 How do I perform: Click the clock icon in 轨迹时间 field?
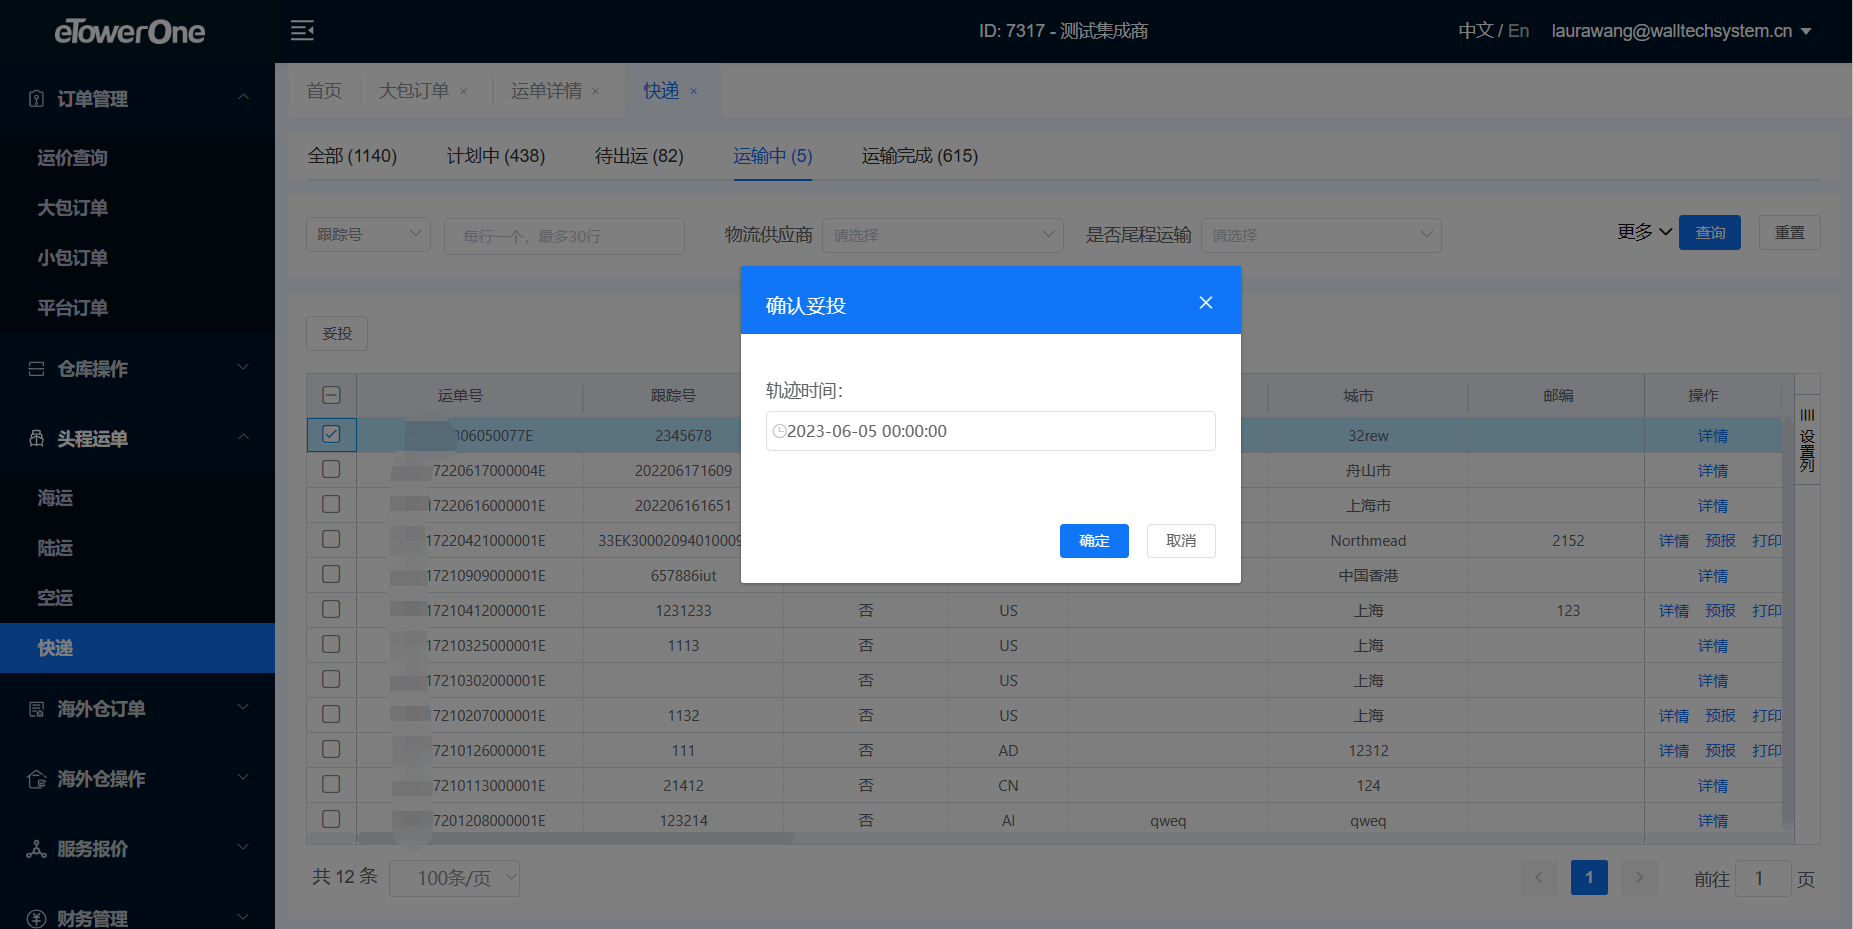(779, 431)
